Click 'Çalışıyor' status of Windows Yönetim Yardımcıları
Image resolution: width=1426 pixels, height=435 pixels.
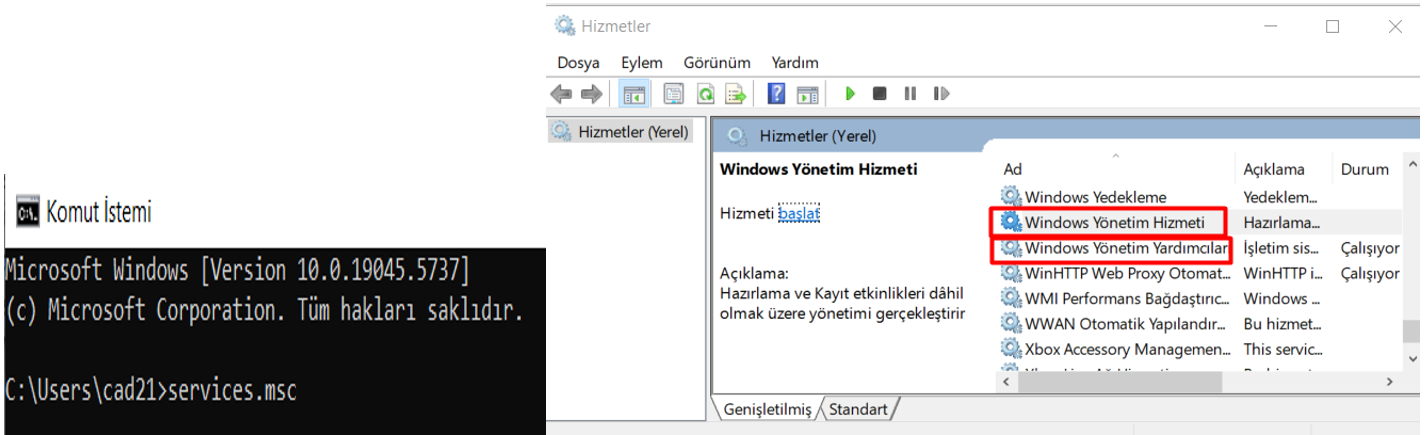pyautogui.click(x=1370, y=248)
